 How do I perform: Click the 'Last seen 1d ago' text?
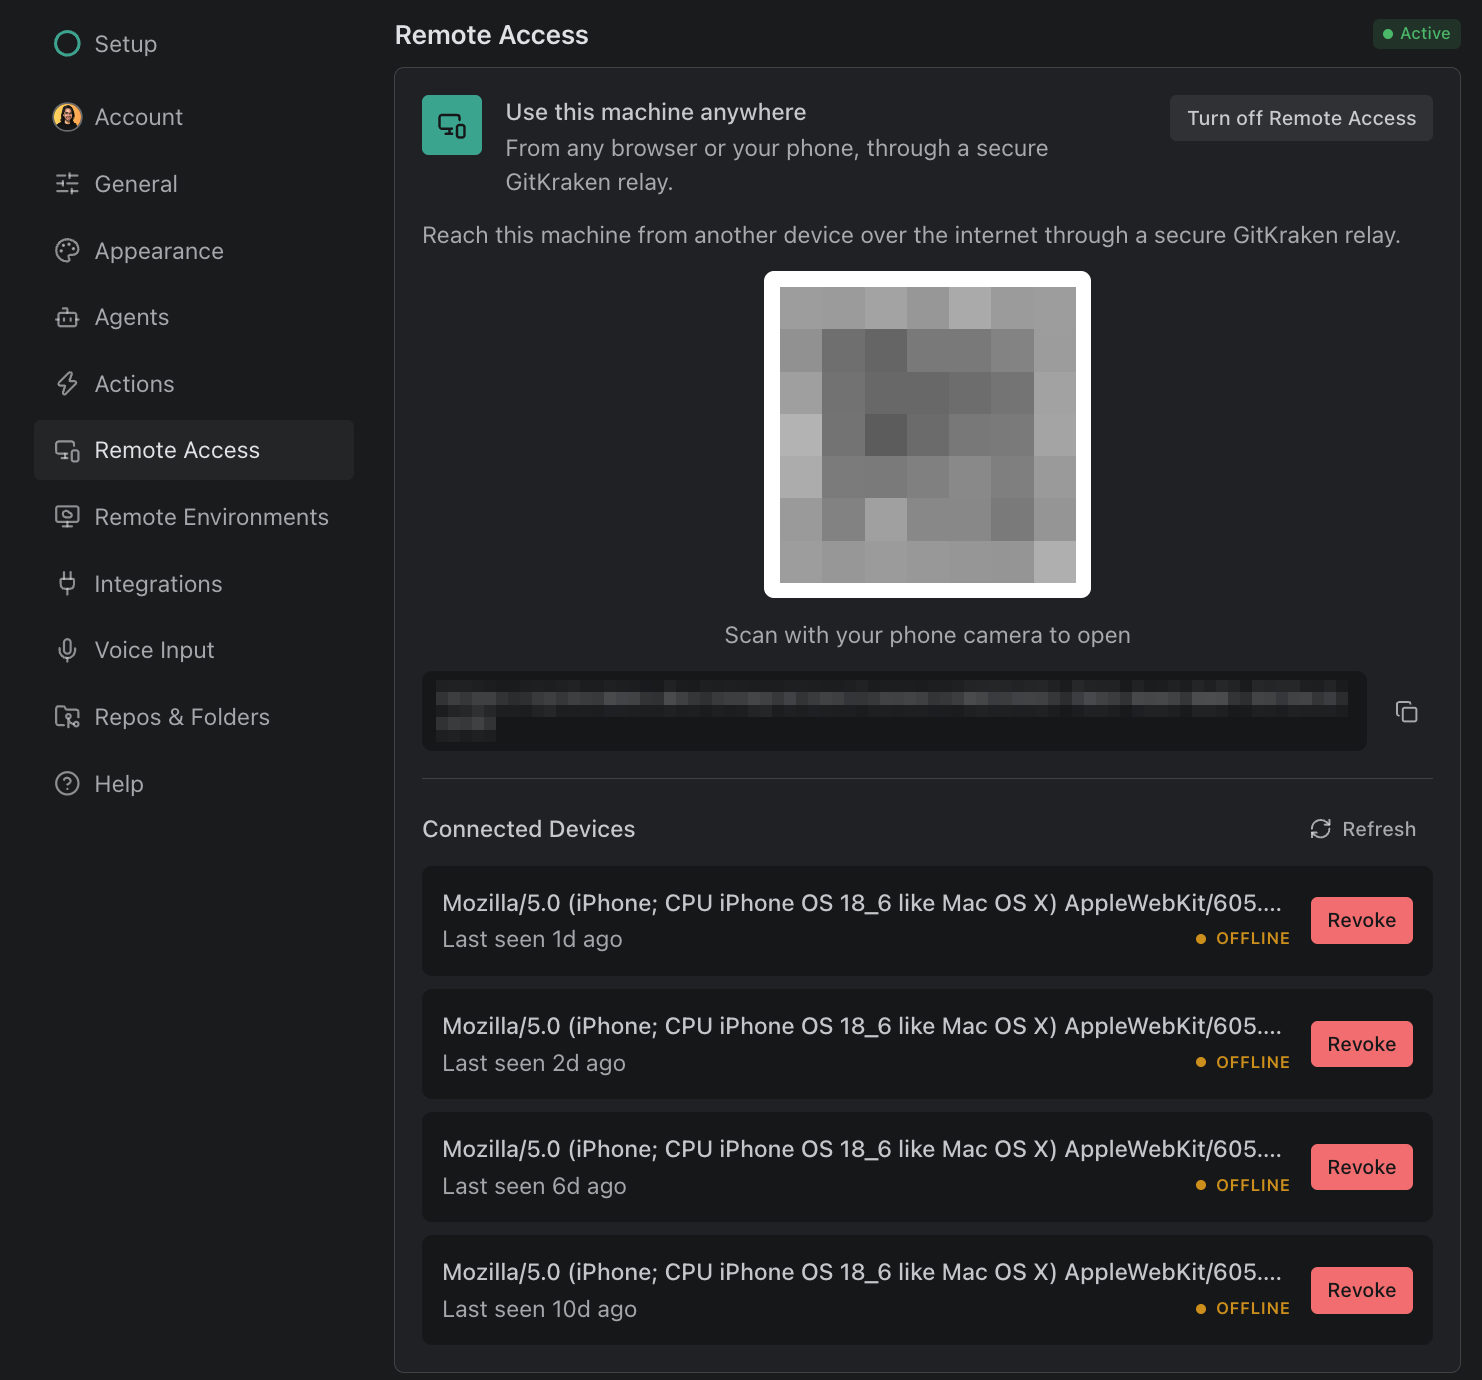[x=532, y=939]
